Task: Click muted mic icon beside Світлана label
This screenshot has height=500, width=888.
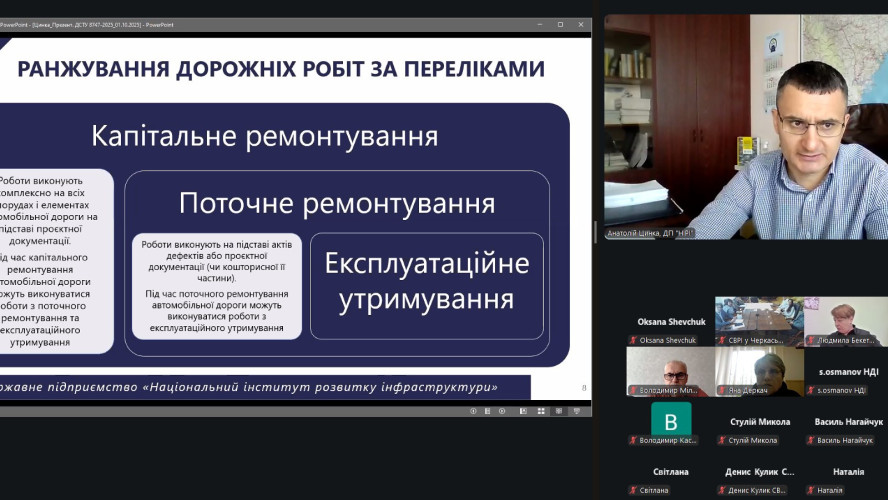Action: click(633, 490)
